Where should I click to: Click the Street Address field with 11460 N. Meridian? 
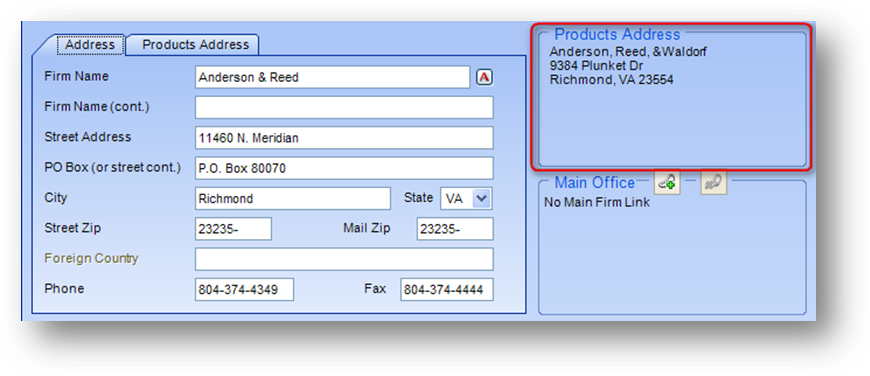point(344,138)
